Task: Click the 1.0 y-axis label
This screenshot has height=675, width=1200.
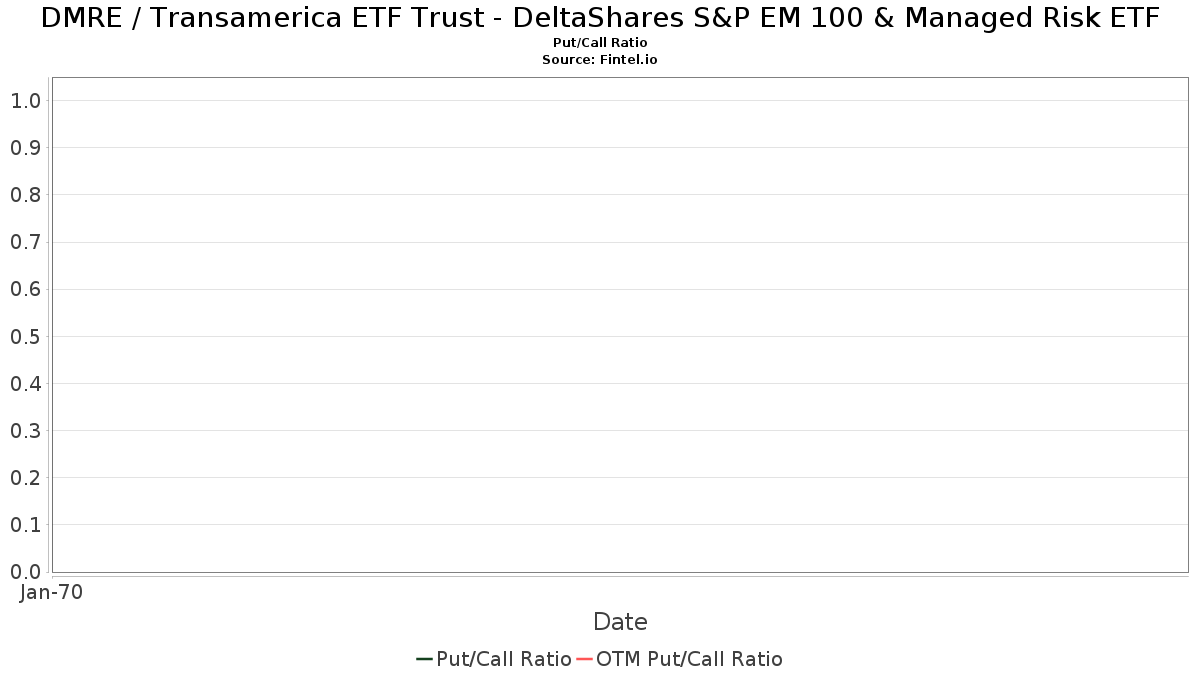Action: point(25,101)
